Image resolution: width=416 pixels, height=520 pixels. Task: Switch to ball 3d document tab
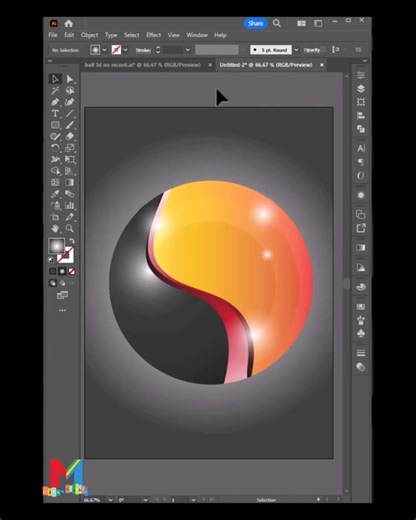point(143,65)
